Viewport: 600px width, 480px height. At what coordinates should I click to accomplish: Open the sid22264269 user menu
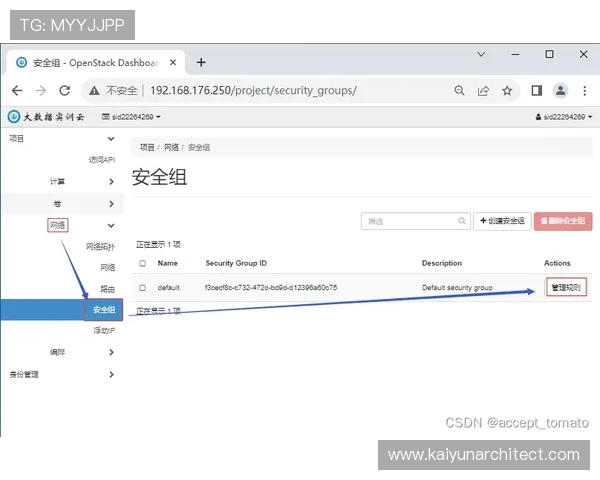click(x=564, y=117)
